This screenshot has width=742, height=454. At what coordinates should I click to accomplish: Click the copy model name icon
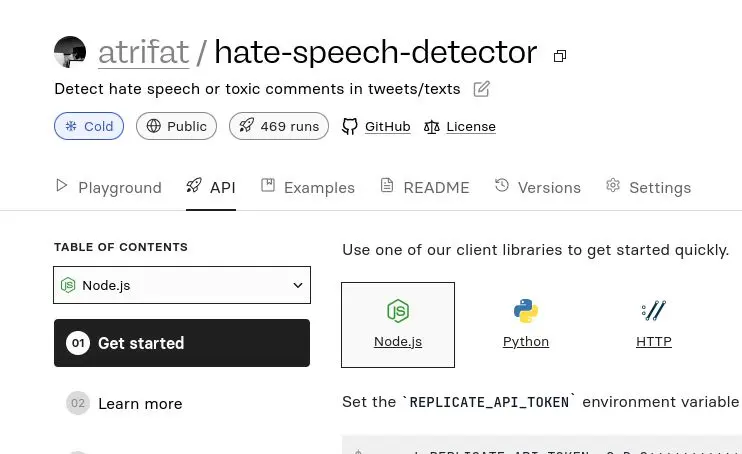click(560, 56)
